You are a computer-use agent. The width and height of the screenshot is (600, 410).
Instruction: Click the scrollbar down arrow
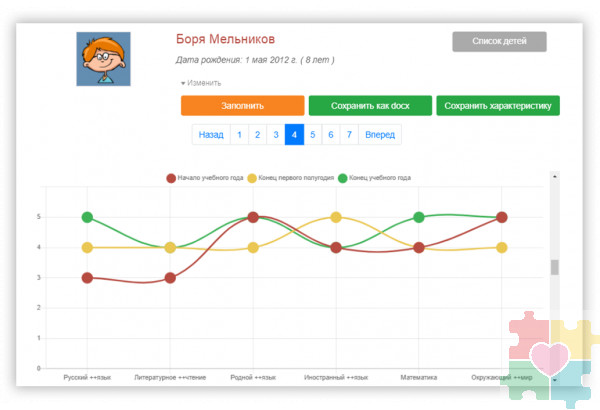click(x=554, y=380)
